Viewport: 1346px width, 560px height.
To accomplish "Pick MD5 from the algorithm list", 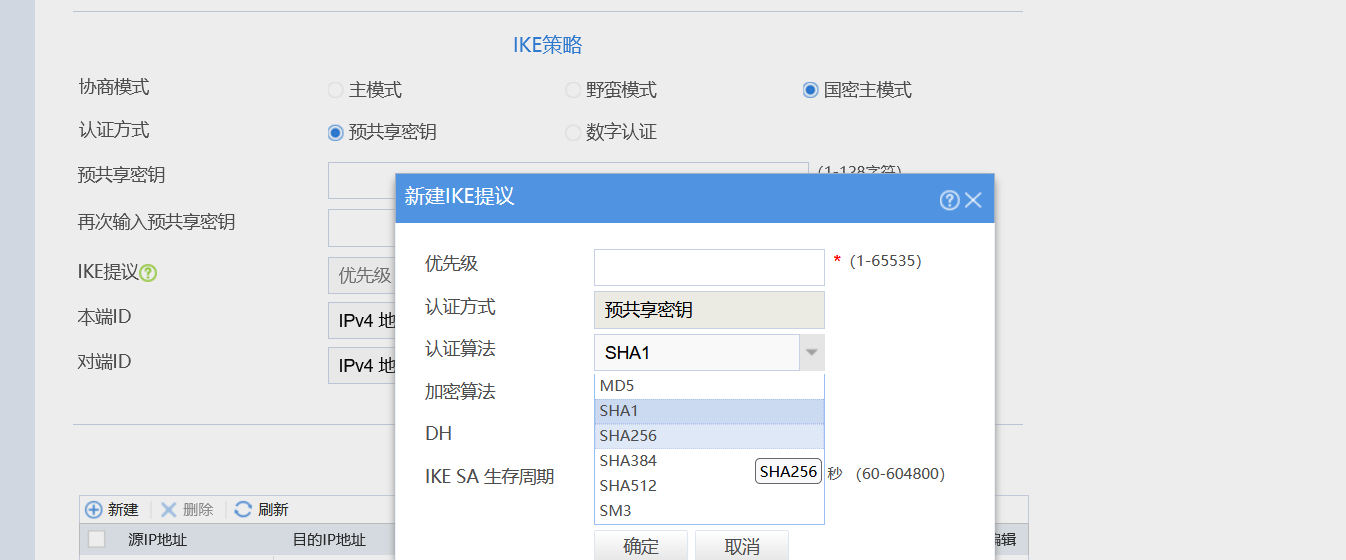I will [x=617, y=386].
